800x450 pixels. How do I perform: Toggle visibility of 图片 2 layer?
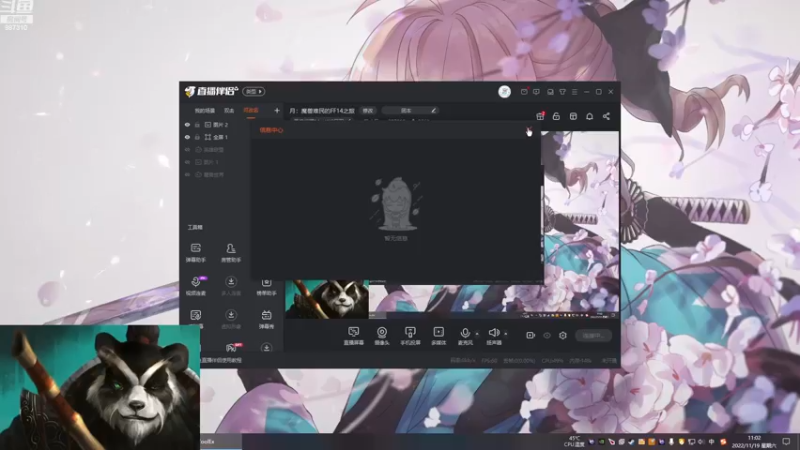[187, 124]
